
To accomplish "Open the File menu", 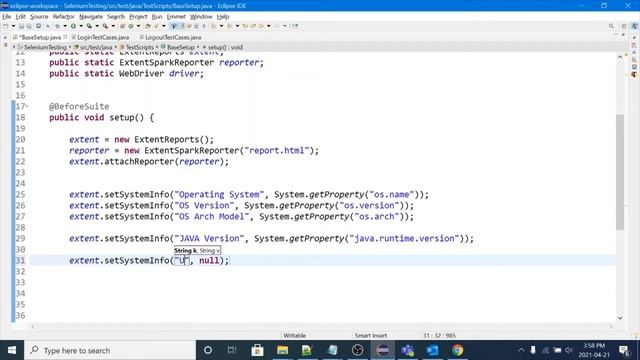I will click(x=7, y=17).
